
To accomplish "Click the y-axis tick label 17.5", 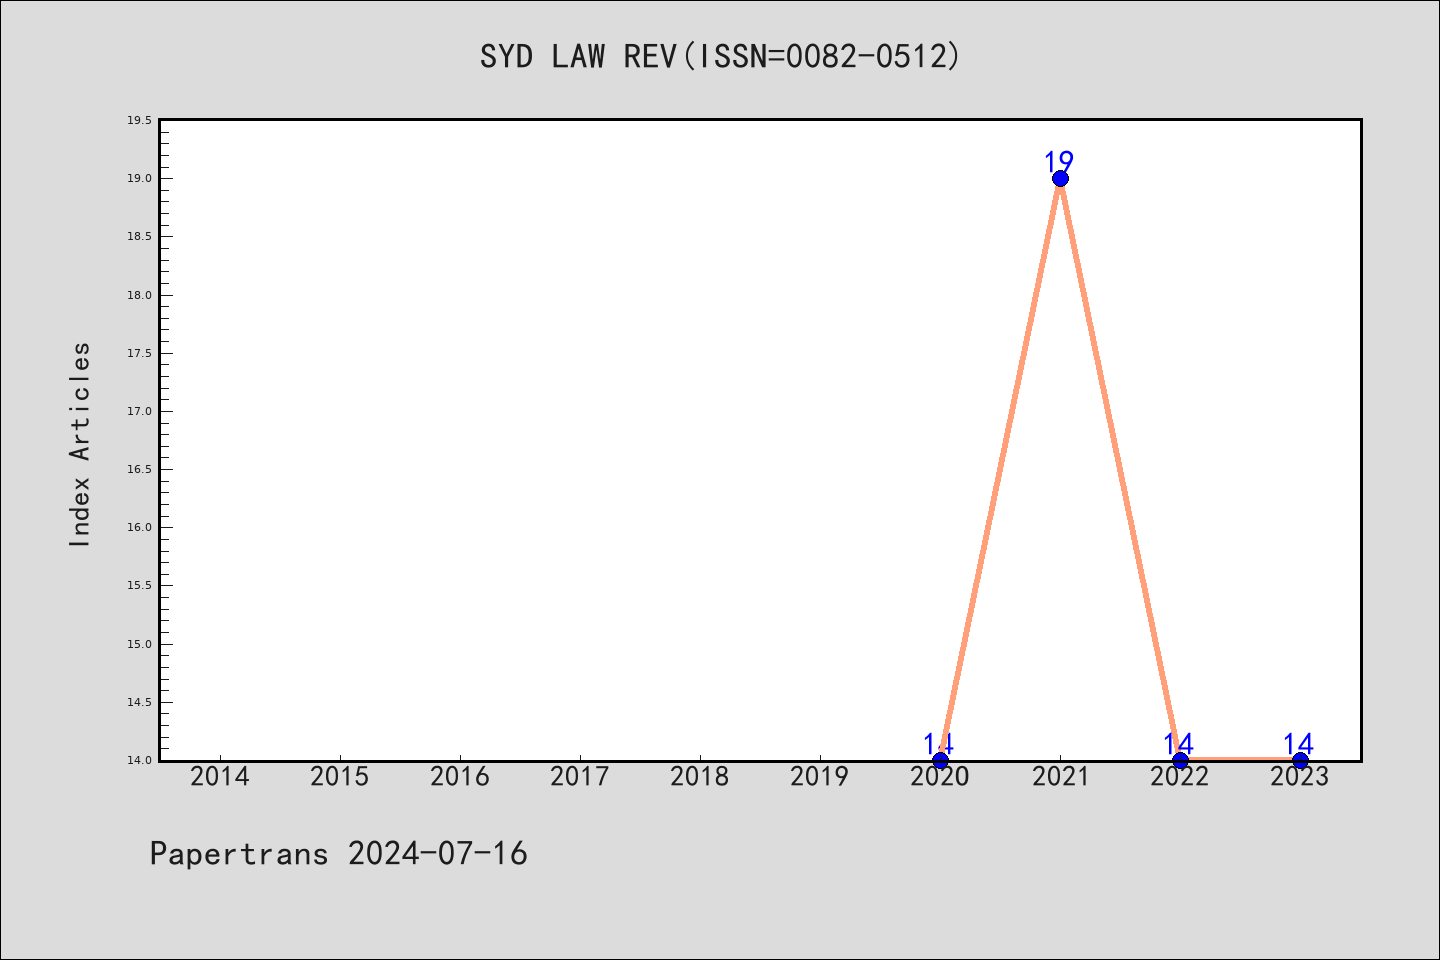I will 139,353.
